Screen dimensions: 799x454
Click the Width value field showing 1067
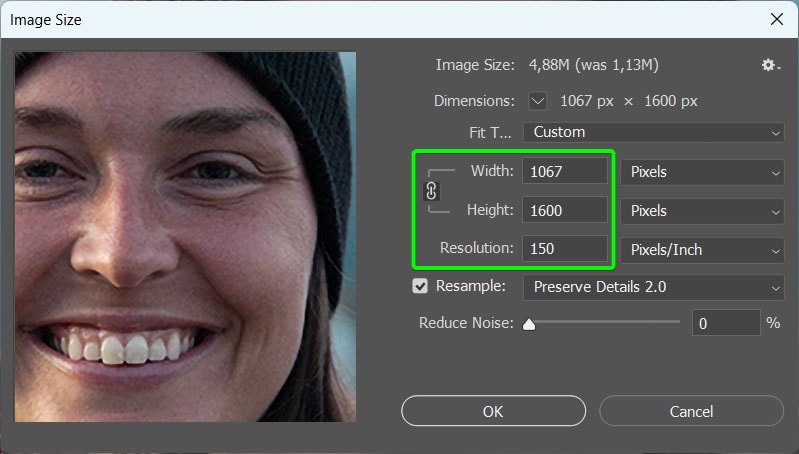tap(564, 171)
